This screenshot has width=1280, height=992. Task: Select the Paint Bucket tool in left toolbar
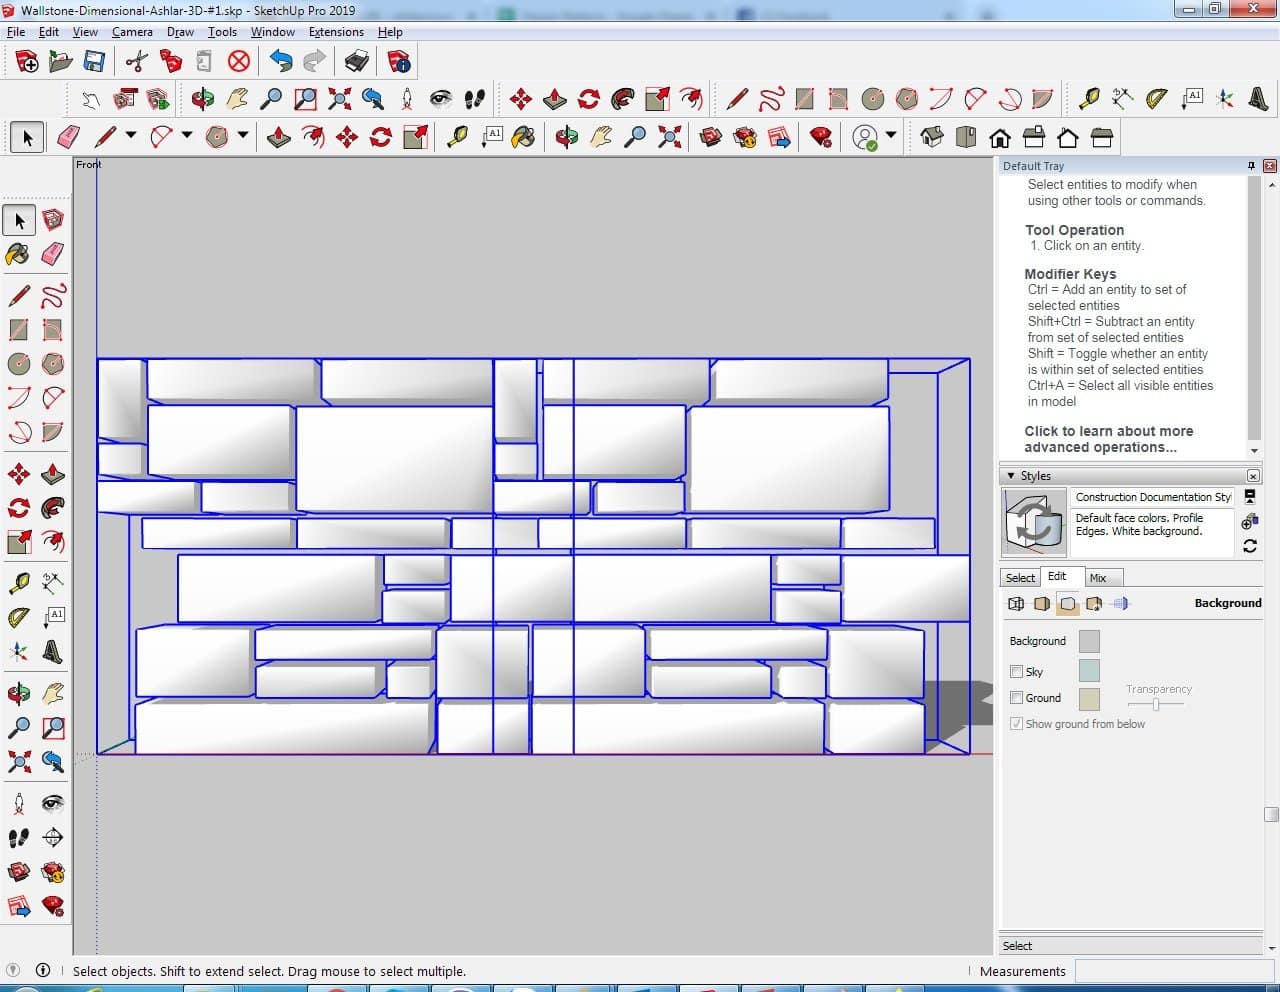coord(18,254)
